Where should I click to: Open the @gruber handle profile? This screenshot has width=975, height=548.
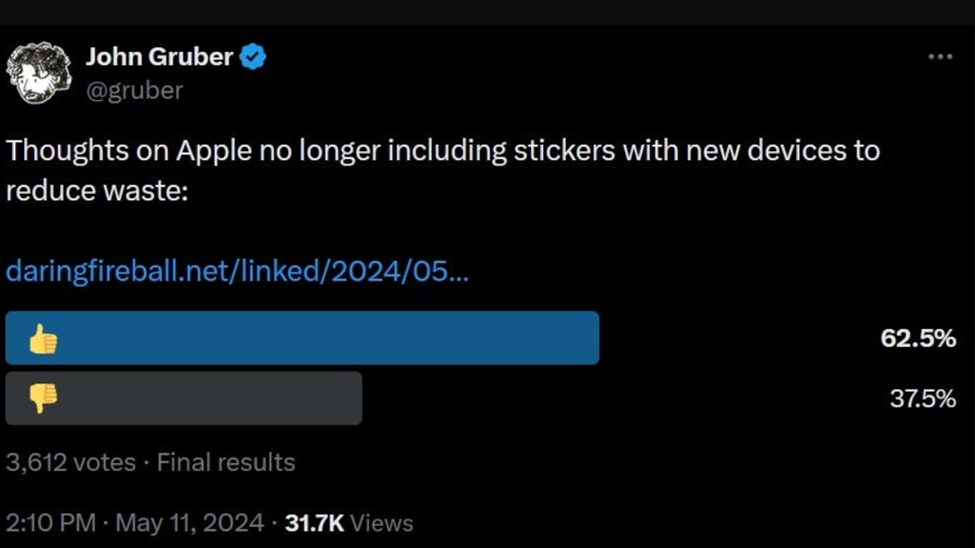pyautogui.click(x=134, y=90)
